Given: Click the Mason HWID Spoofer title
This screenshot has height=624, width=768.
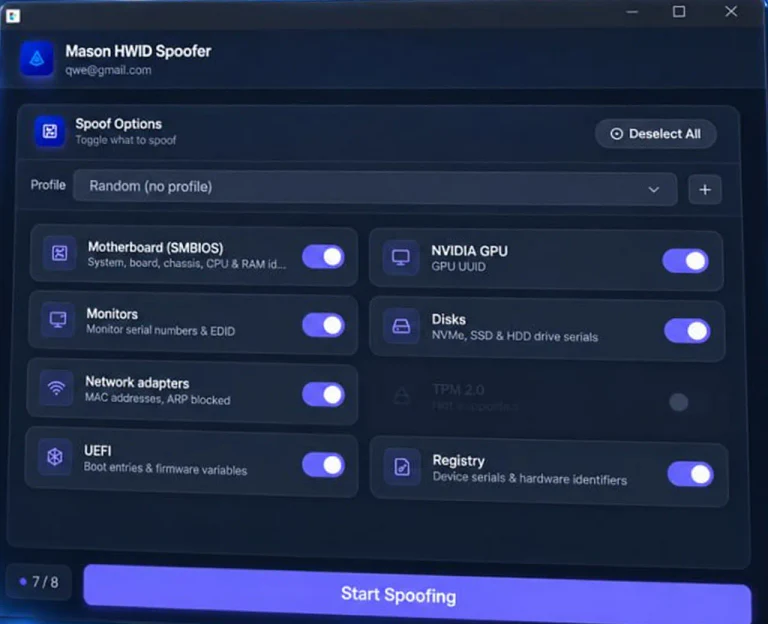Looking at the screenshot, I should click(x=138, y=51).
